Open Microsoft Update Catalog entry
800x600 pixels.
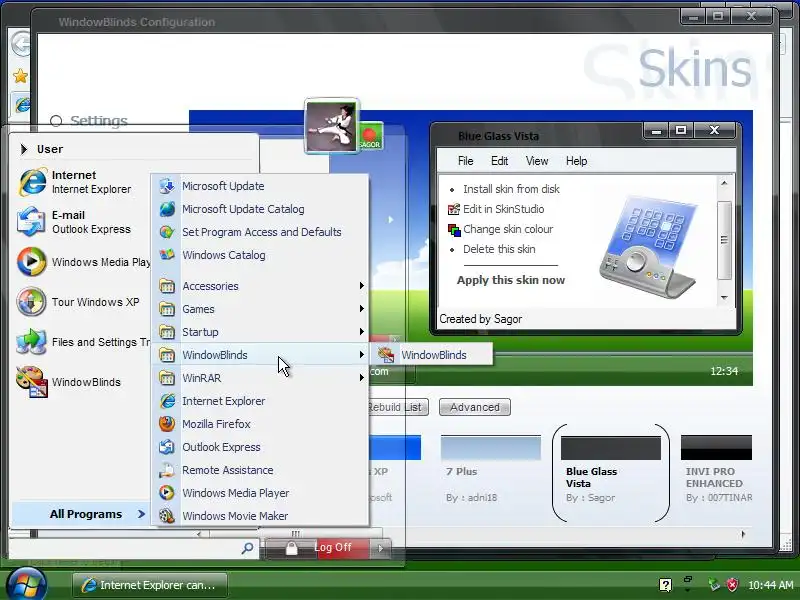260,209
